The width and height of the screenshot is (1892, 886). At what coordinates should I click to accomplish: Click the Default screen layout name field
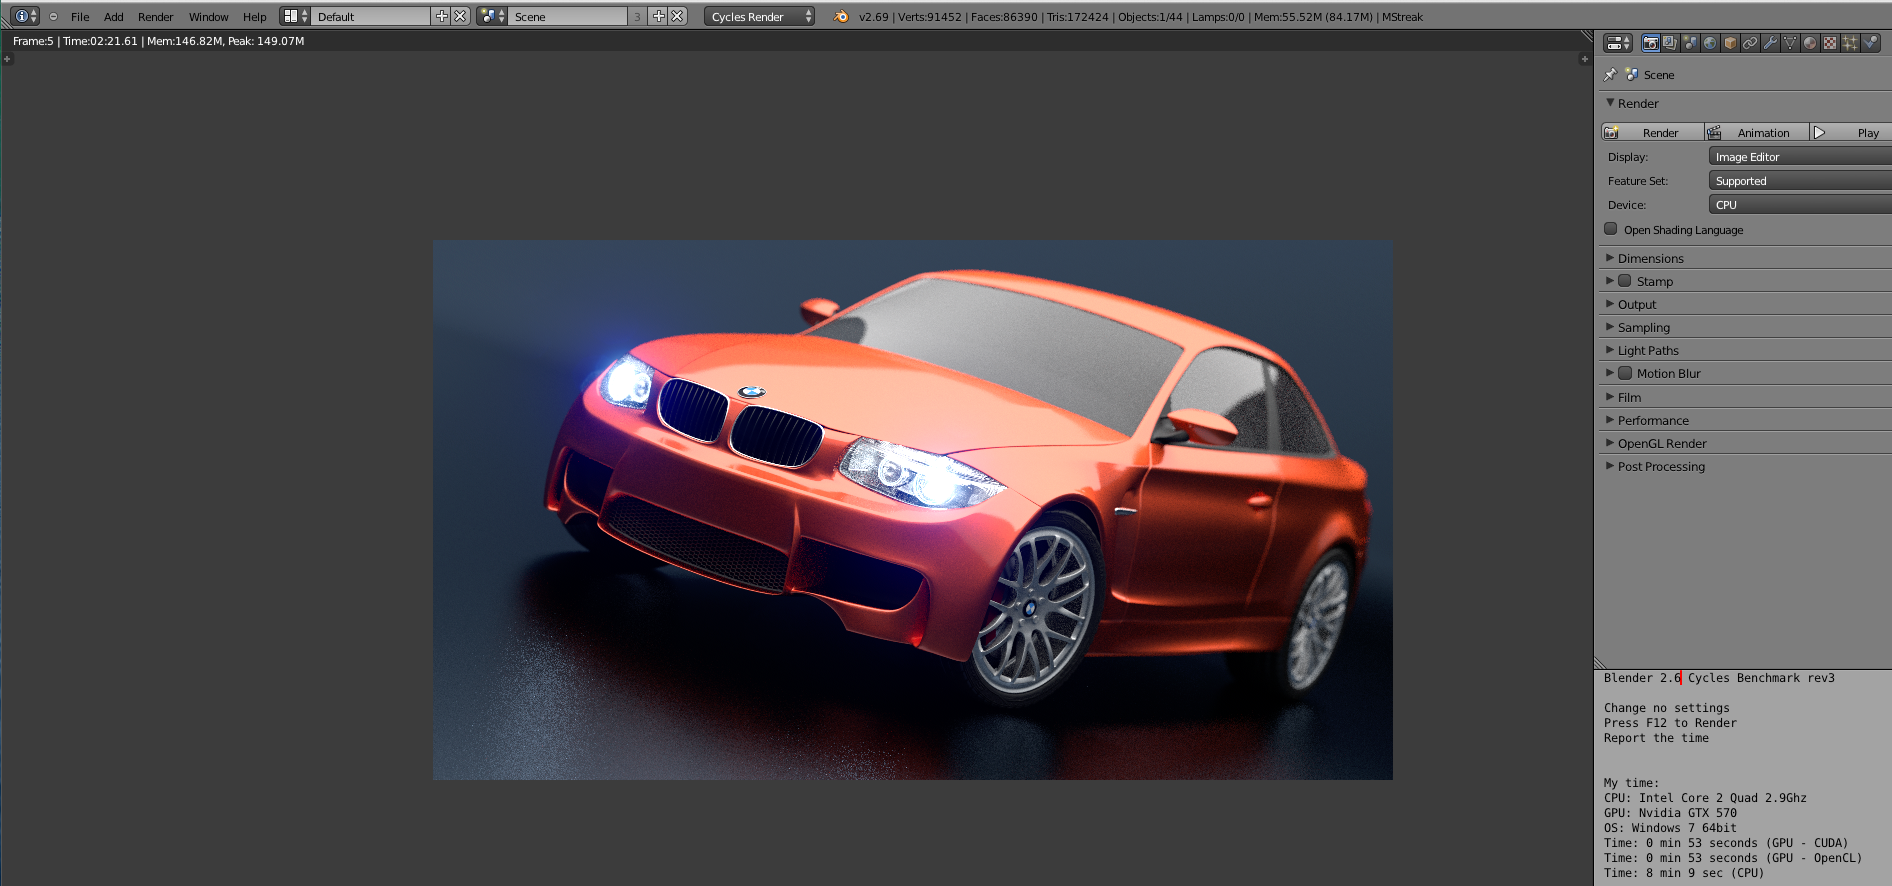371,16
